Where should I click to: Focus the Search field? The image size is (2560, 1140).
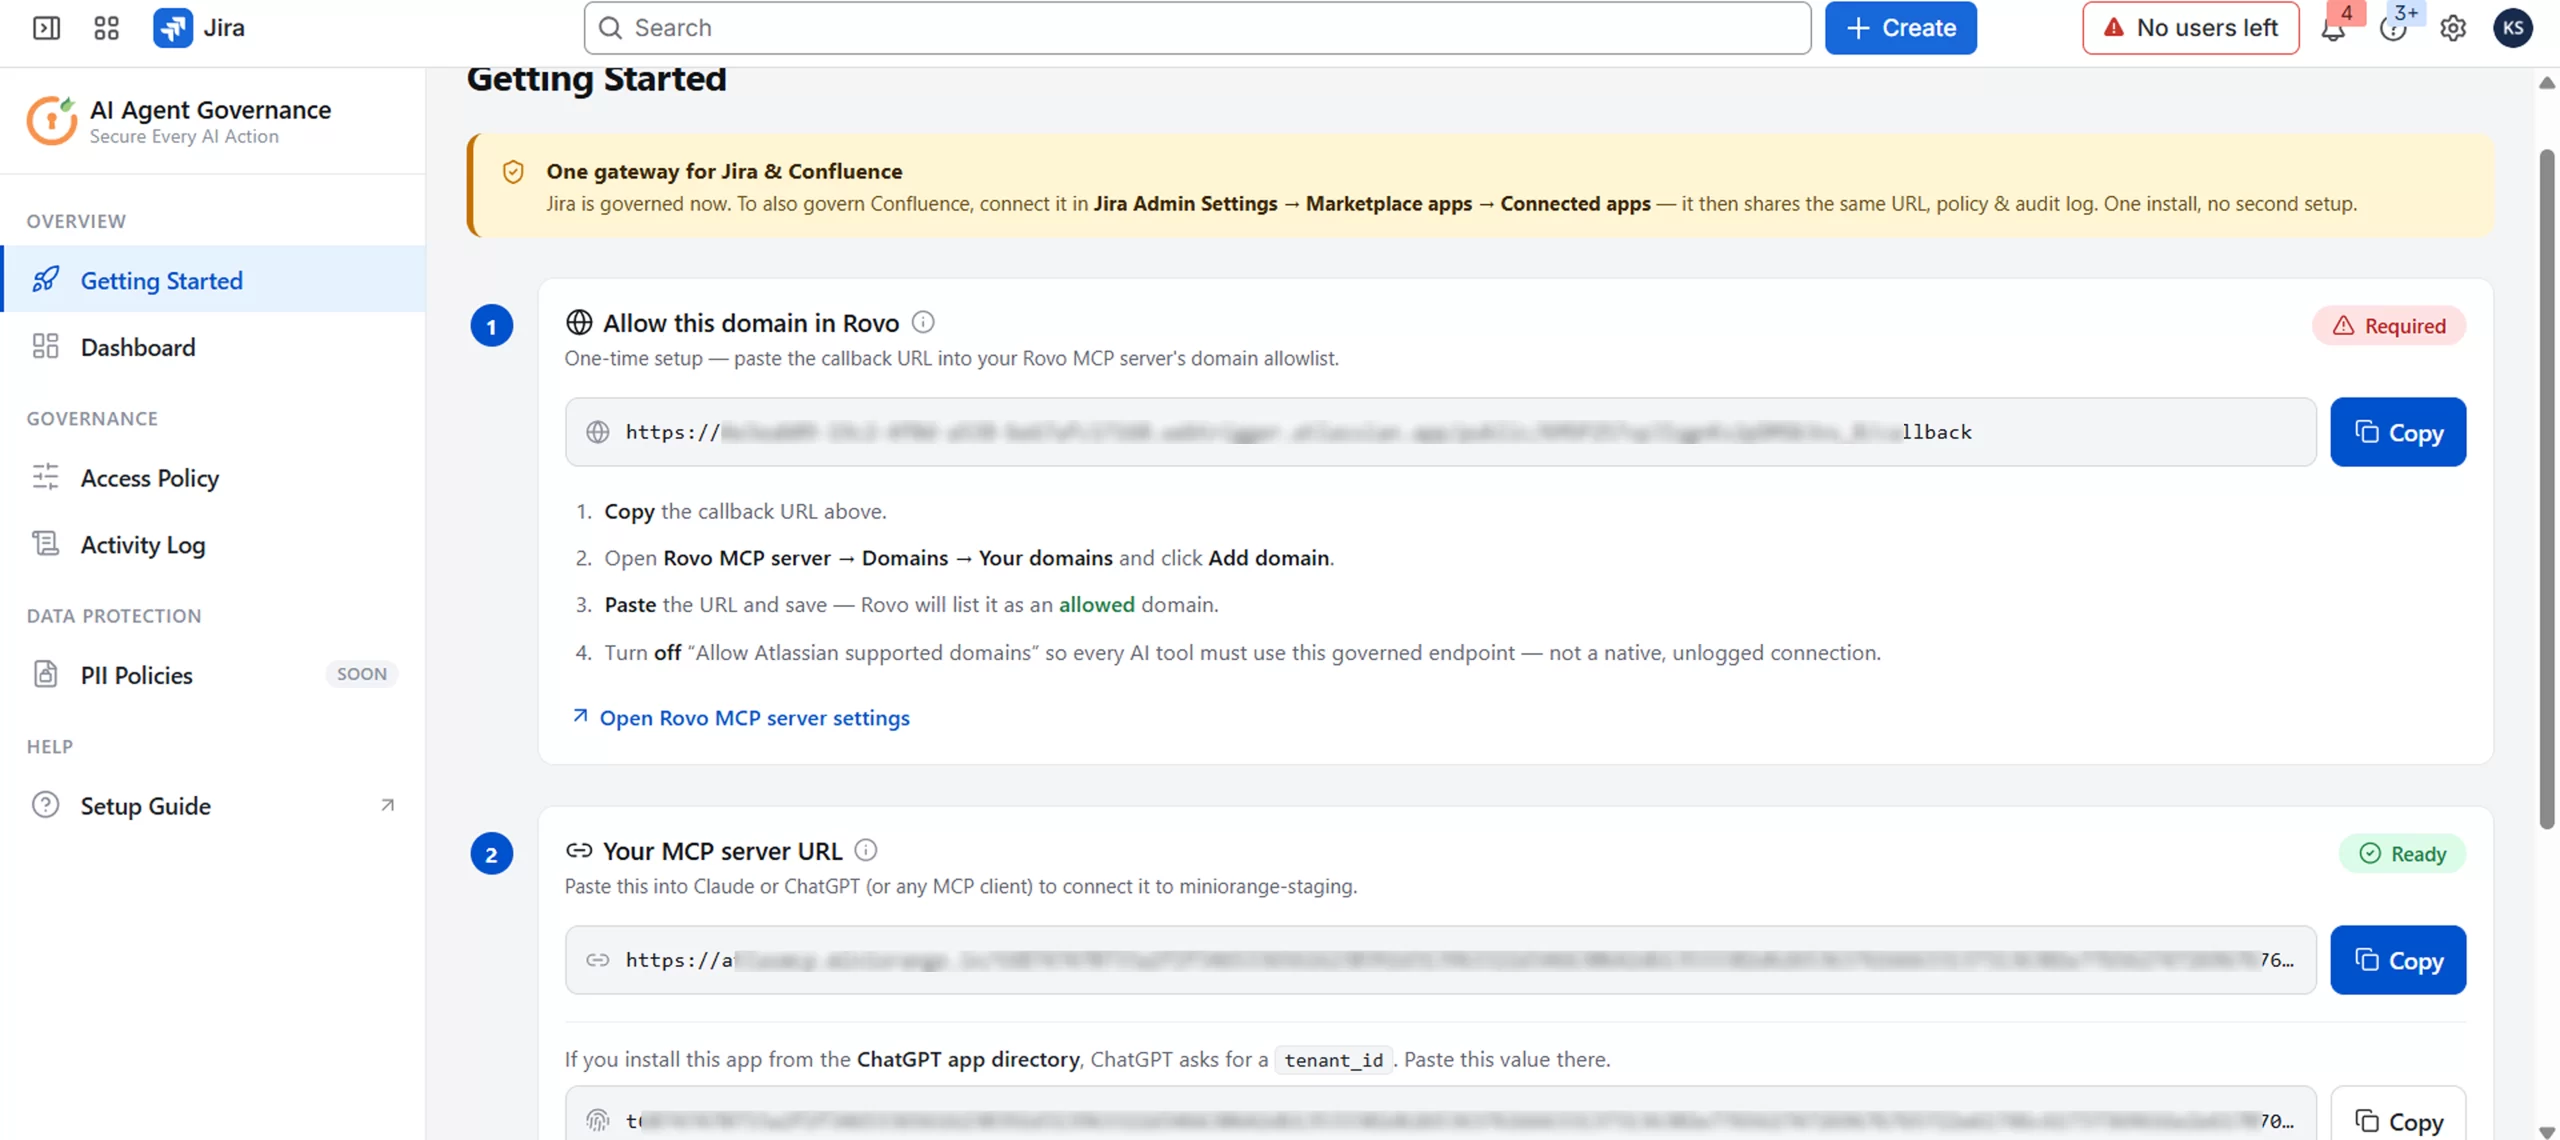(1197, 28)
